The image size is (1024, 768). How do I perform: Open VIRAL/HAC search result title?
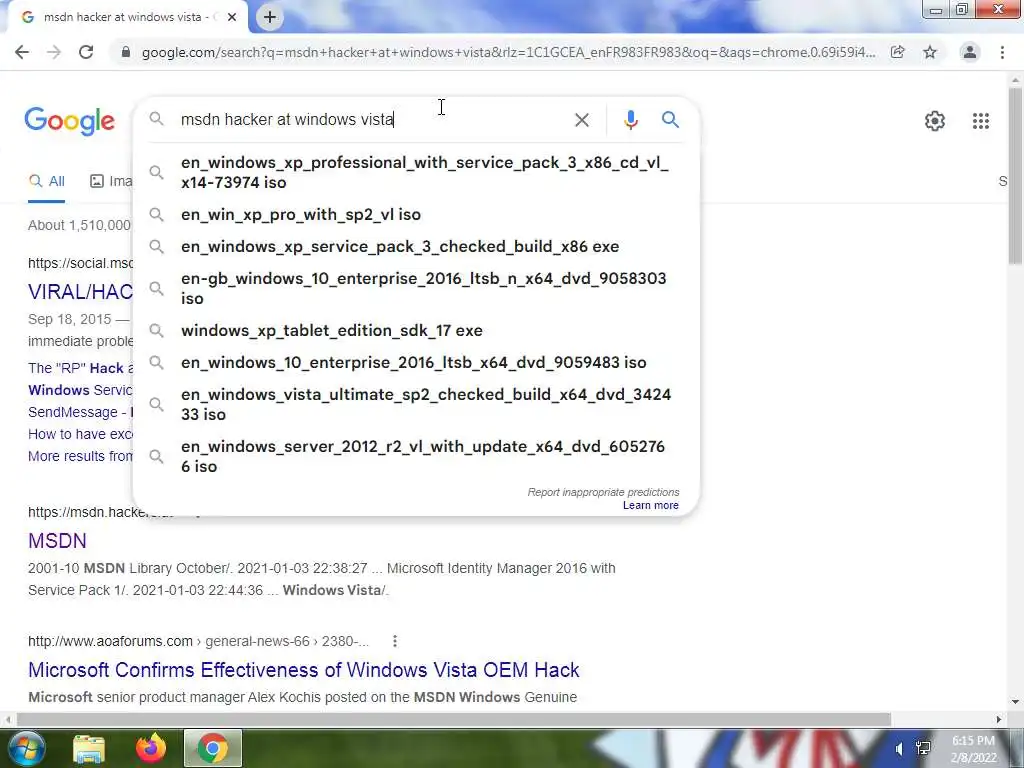(80, 292)
